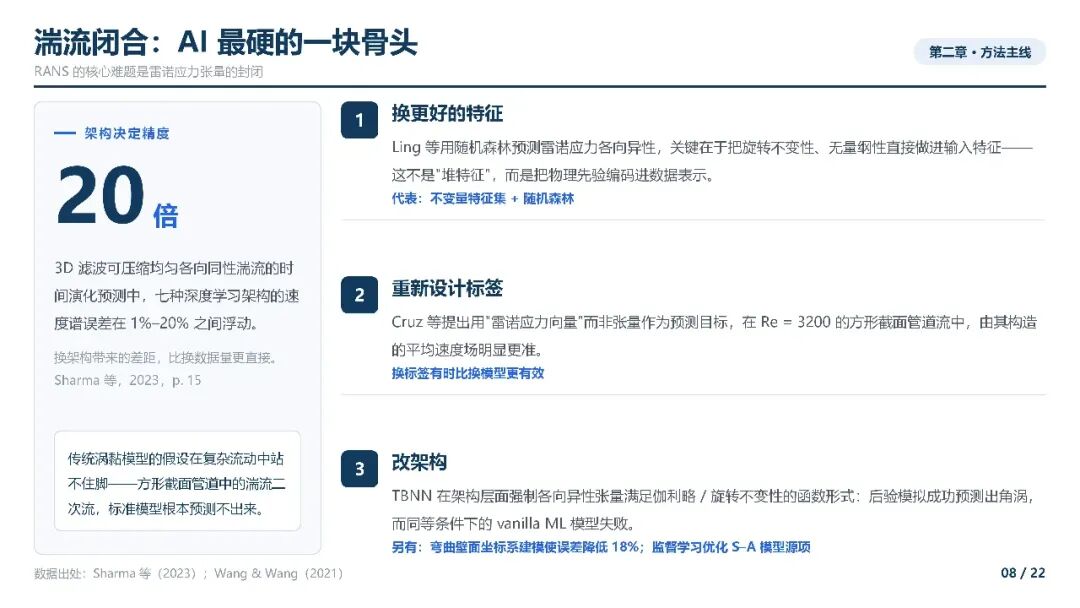1080x608 pixels.
Task: Select heading 重新设计标签
Action: 447,288
